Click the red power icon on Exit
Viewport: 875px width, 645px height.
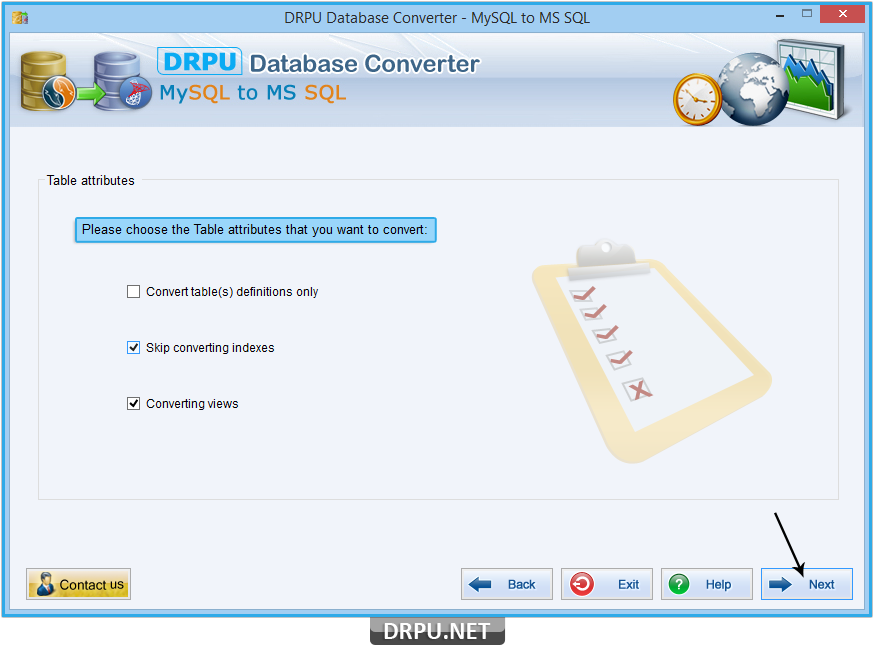[581, 584]
